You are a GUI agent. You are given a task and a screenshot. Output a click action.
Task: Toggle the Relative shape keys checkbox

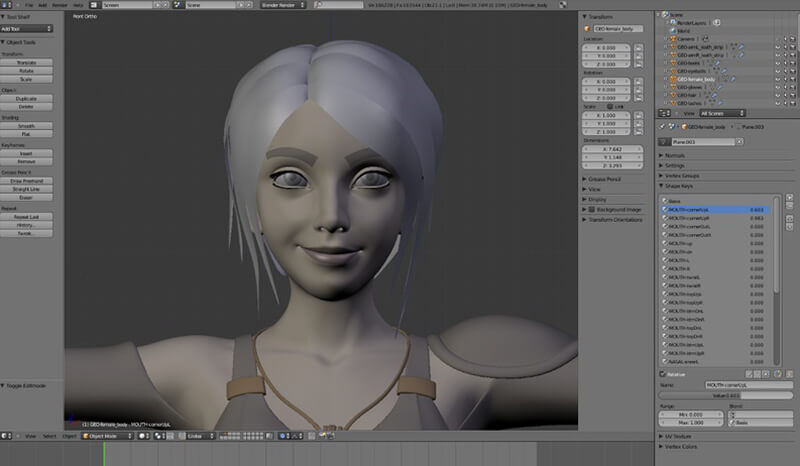662,374
